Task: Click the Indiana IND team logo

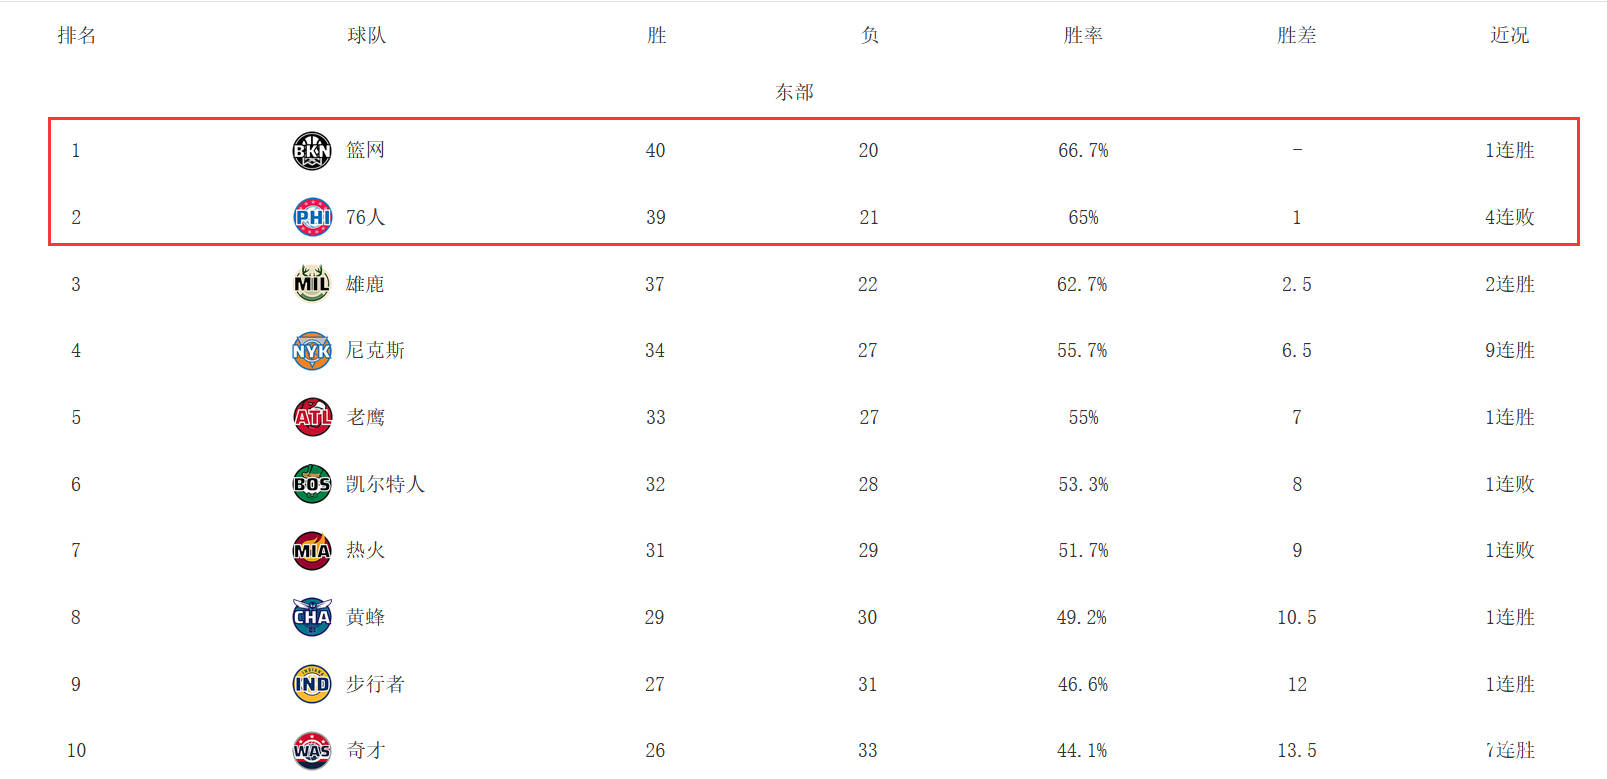Action: (x=312, y=684)
